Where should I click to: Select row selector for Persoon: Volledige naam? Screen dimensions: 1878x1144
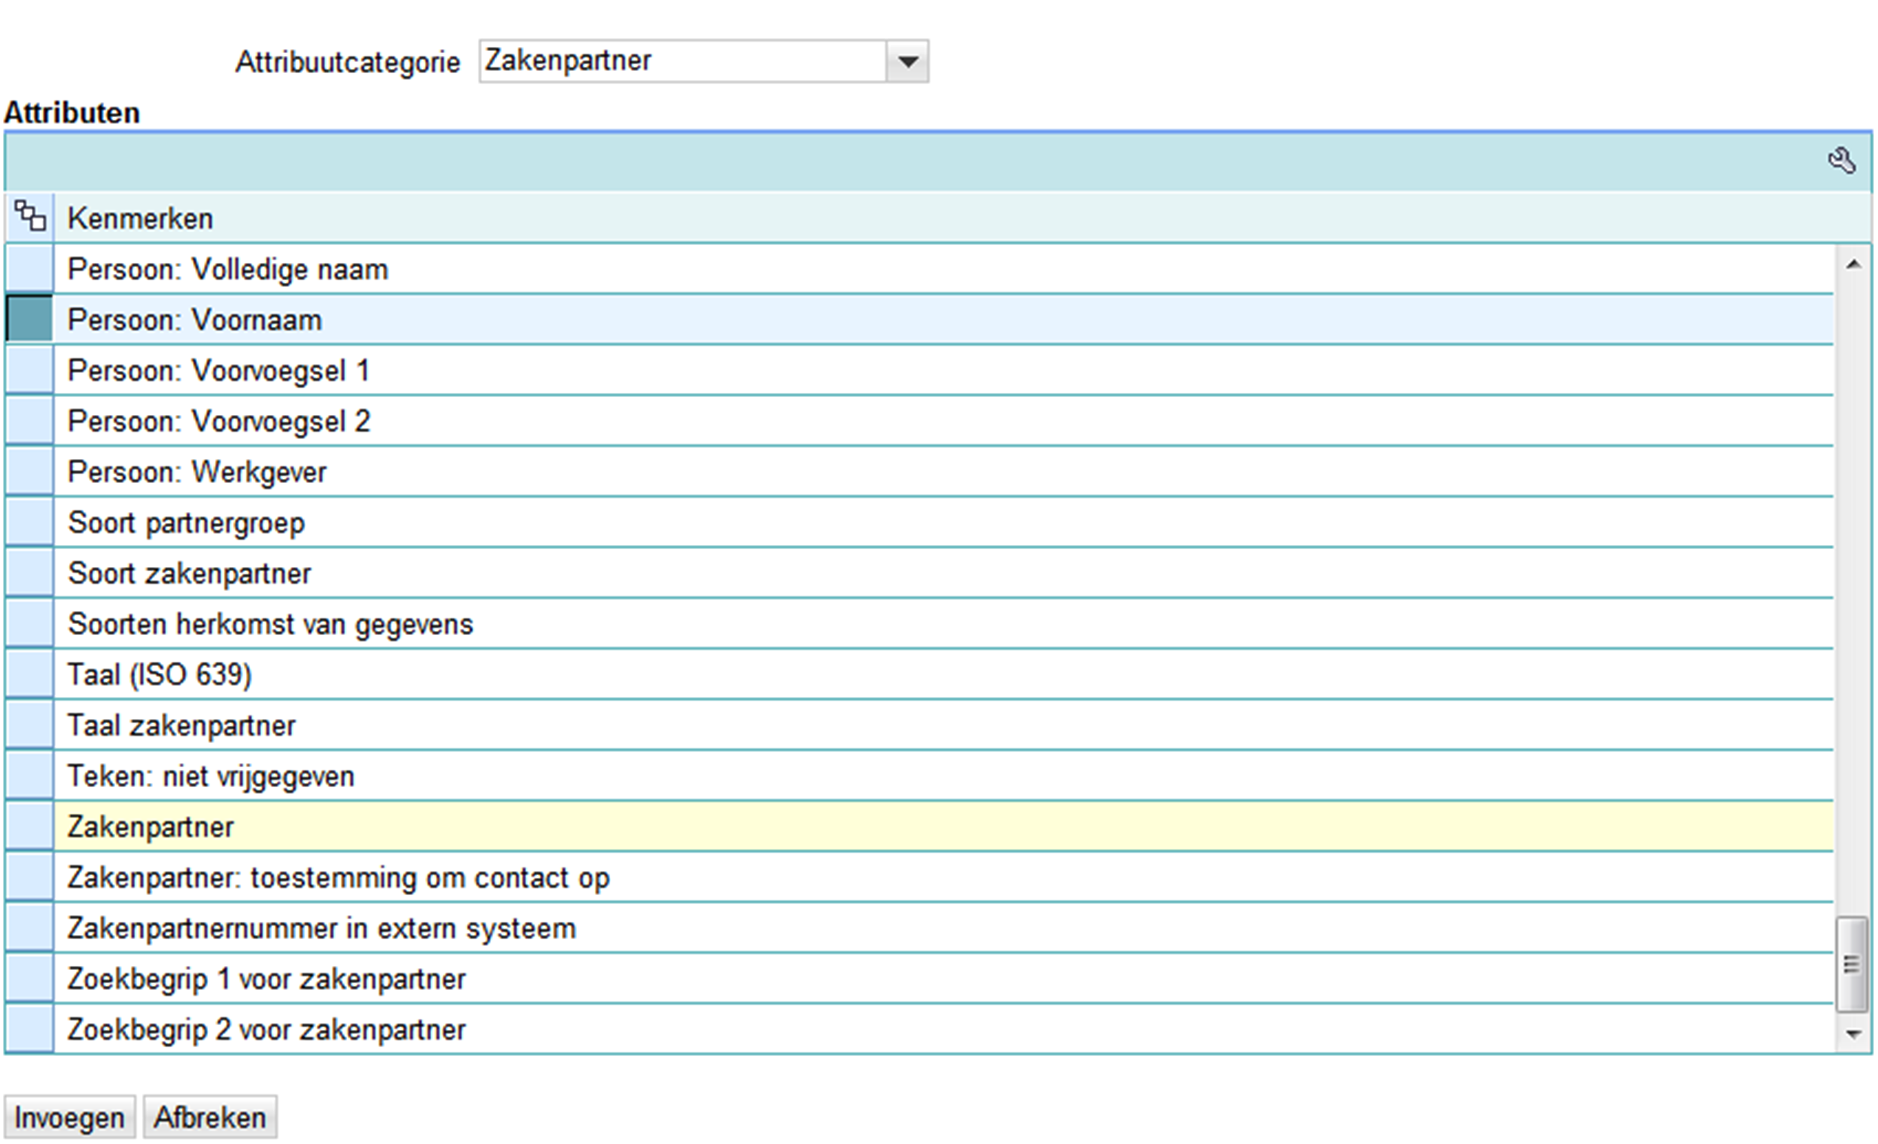29,269
